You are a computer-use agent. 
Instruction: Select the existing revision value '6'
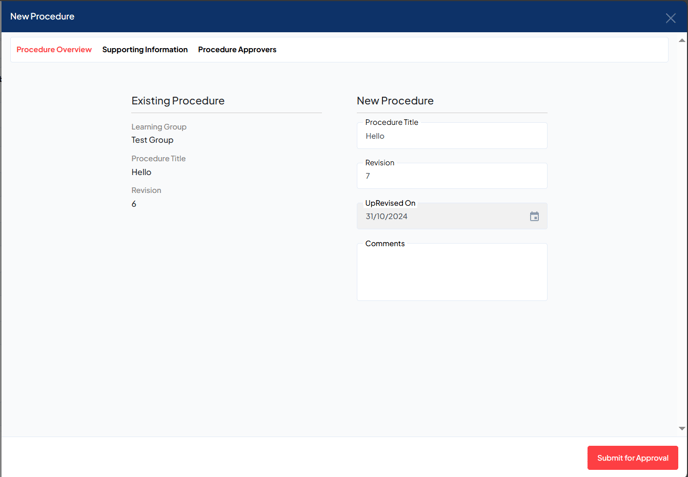click(134, 204)
